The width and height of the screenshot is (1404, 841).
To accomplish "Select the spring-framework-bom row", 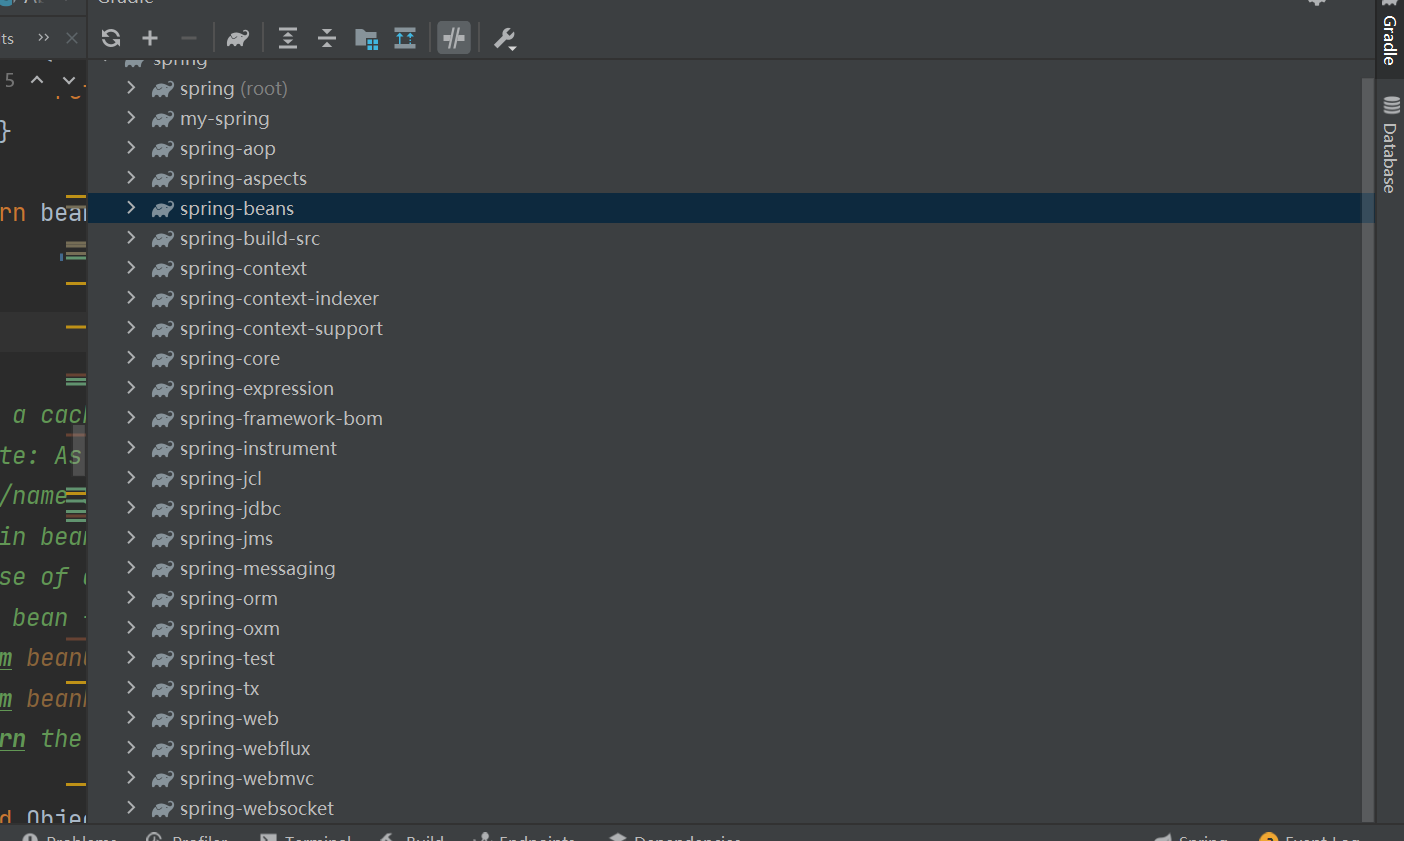I will 731,418.
